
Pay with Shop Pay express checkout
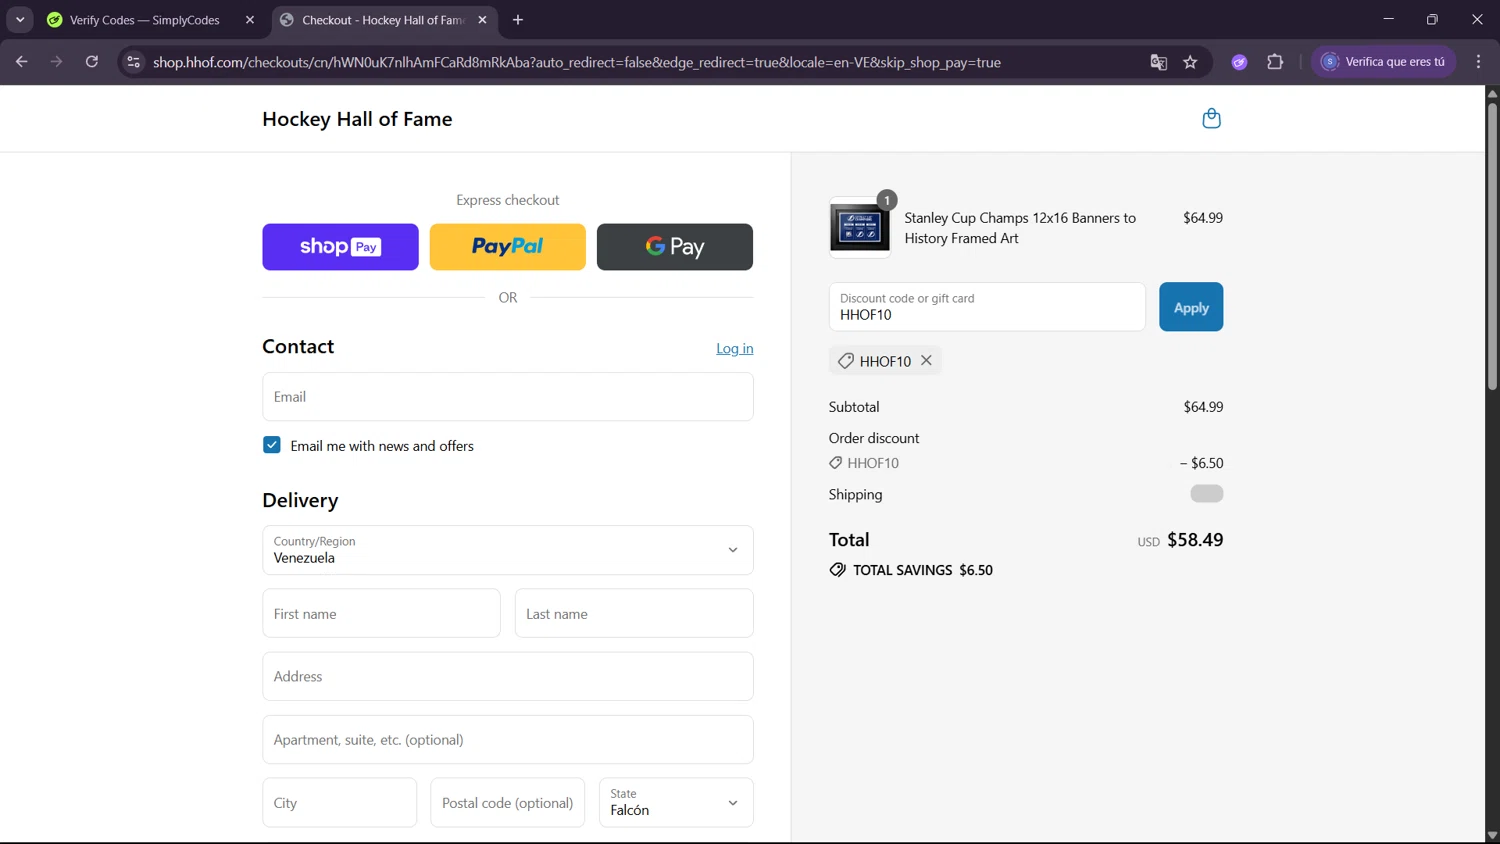tap(340, 247)
